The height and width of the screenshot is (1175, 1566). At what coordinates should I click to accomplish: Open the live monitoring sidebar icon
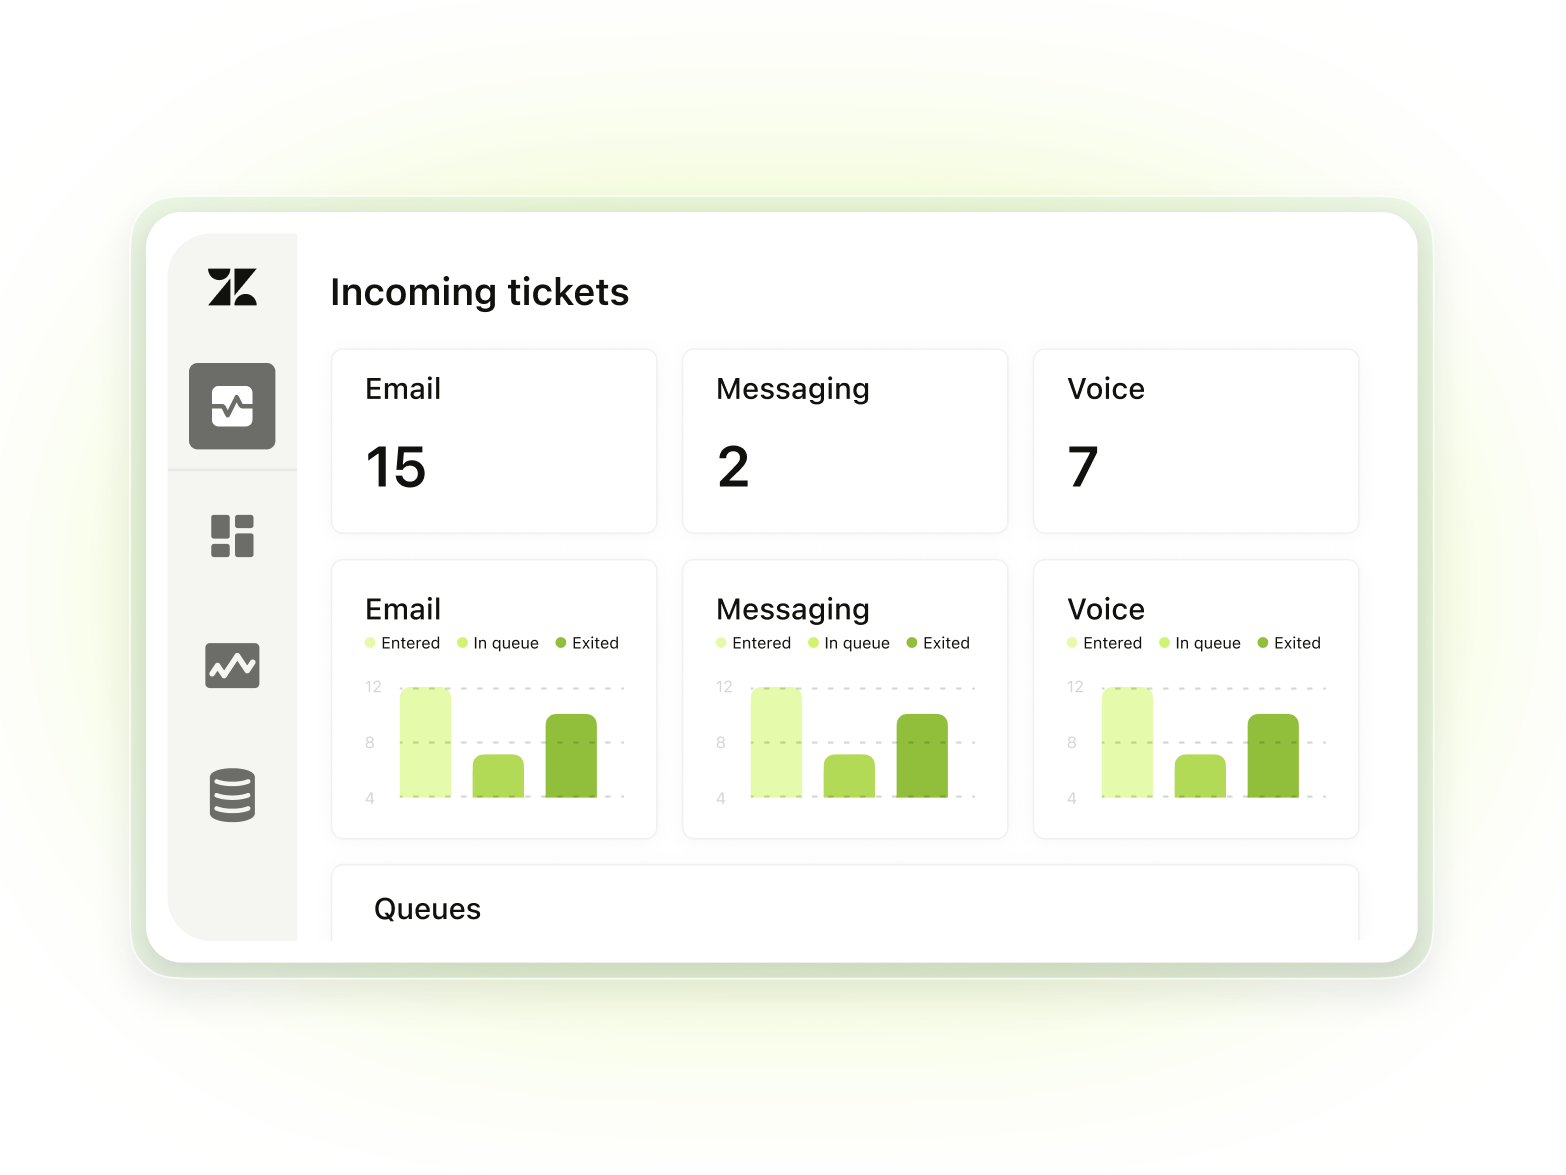232,406
